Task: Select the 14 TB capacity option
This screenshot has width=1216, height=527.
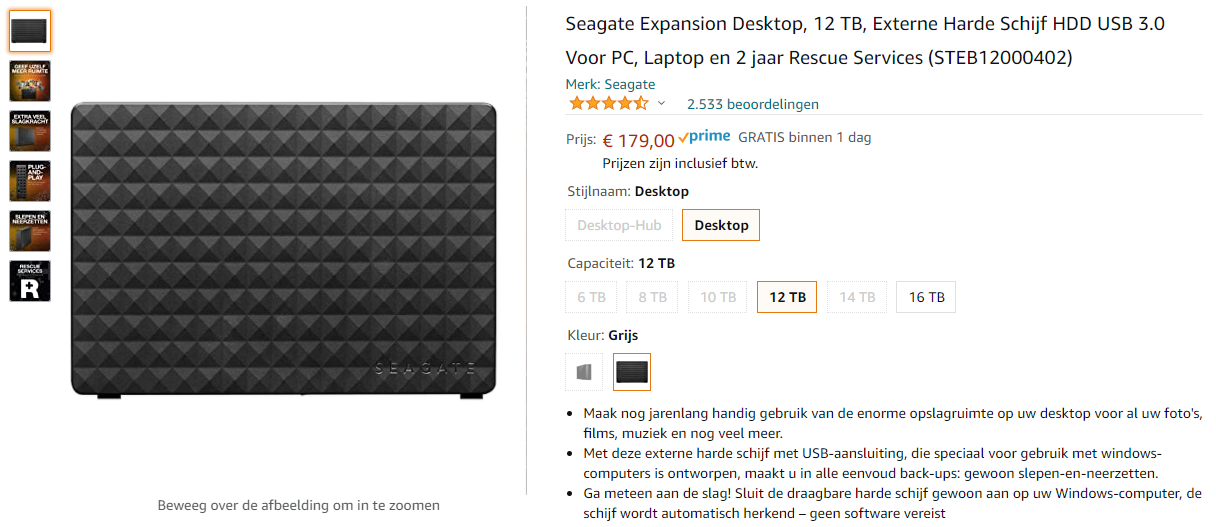Action: [x=856, y=297]
